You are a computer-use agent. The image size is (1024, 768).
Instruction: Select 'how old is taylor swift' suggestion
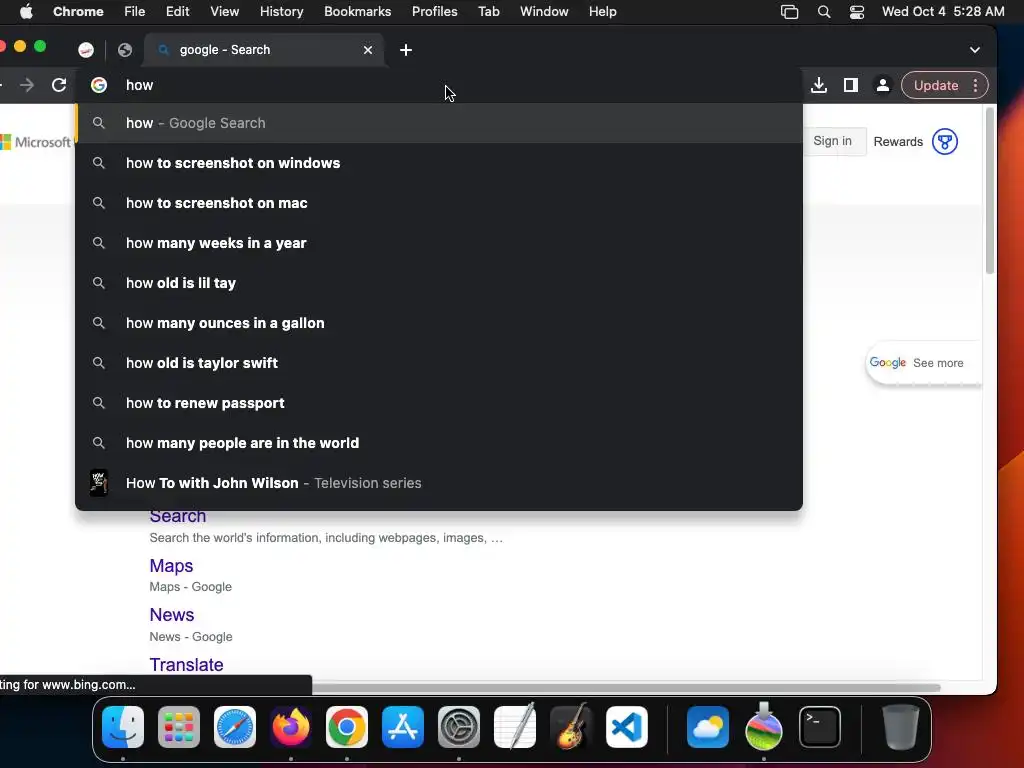coord(439,362)
